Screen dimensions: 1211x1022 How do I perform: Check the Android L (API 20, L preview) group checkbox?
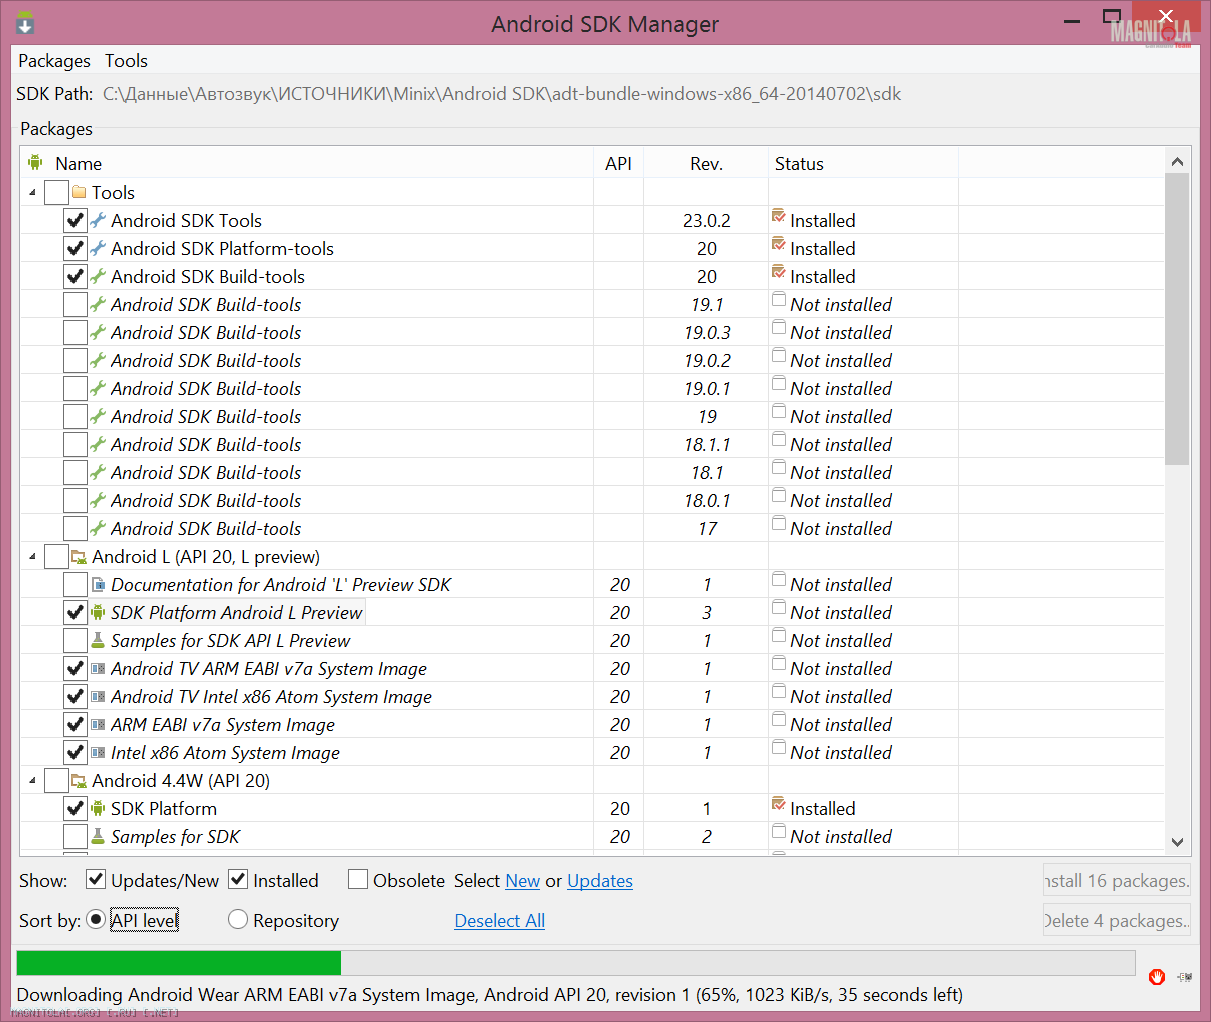click(x=56, y=556)
